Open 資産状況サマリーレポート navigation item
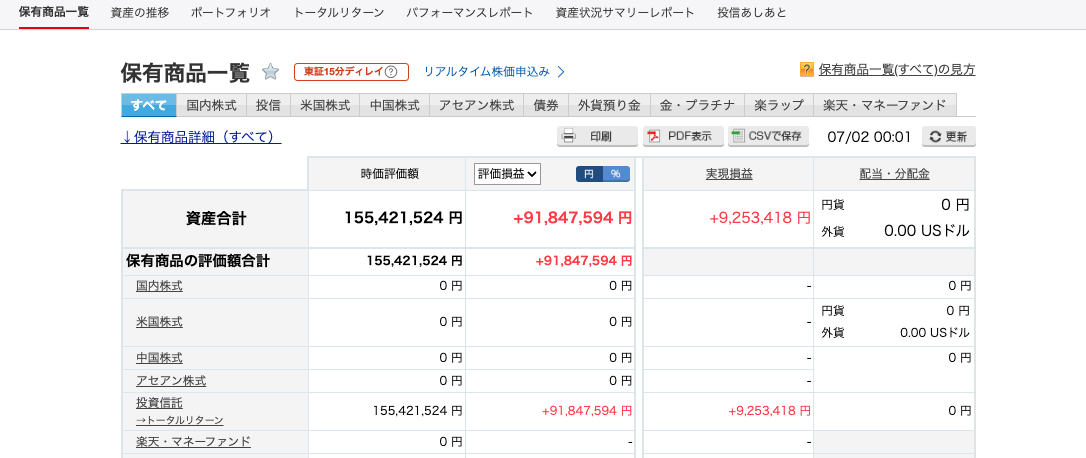Image resolution: width=1086 pixels, height=458 pixels. [x=625, y=12]
